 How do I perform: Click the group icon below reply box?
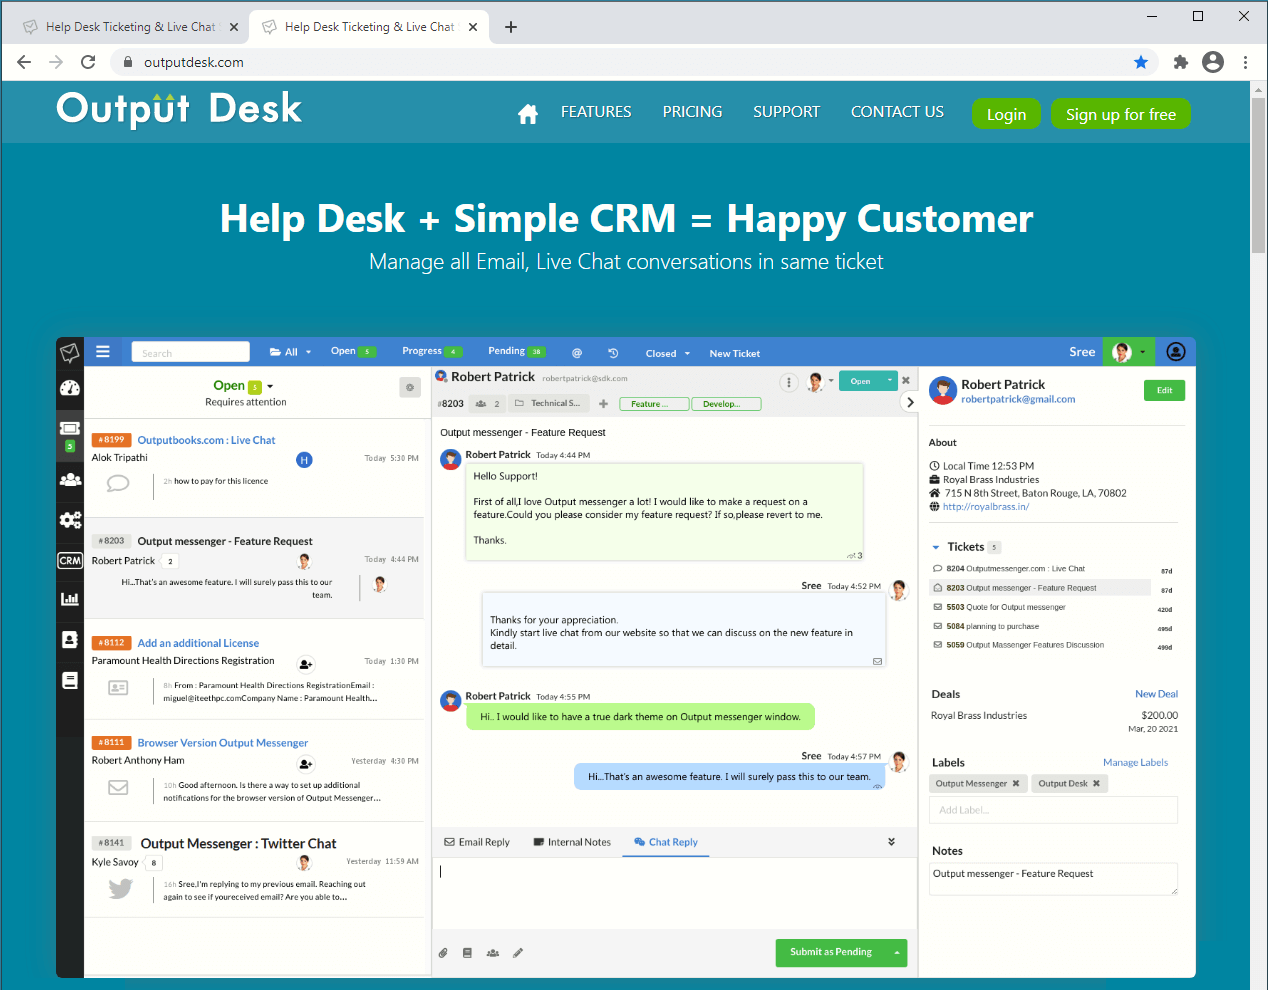pos(493,953)
